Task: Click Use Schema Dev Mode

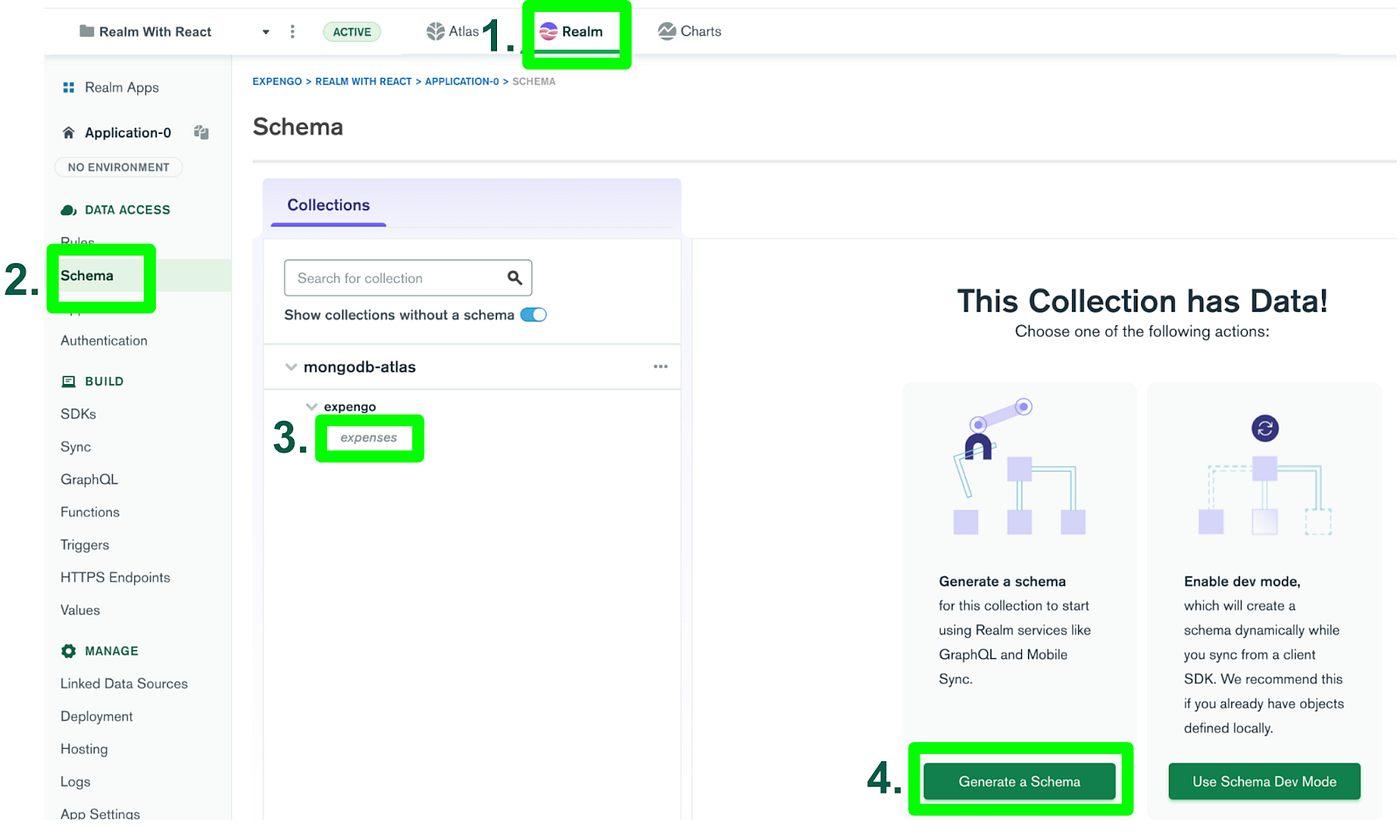Action: point(1264,781)
